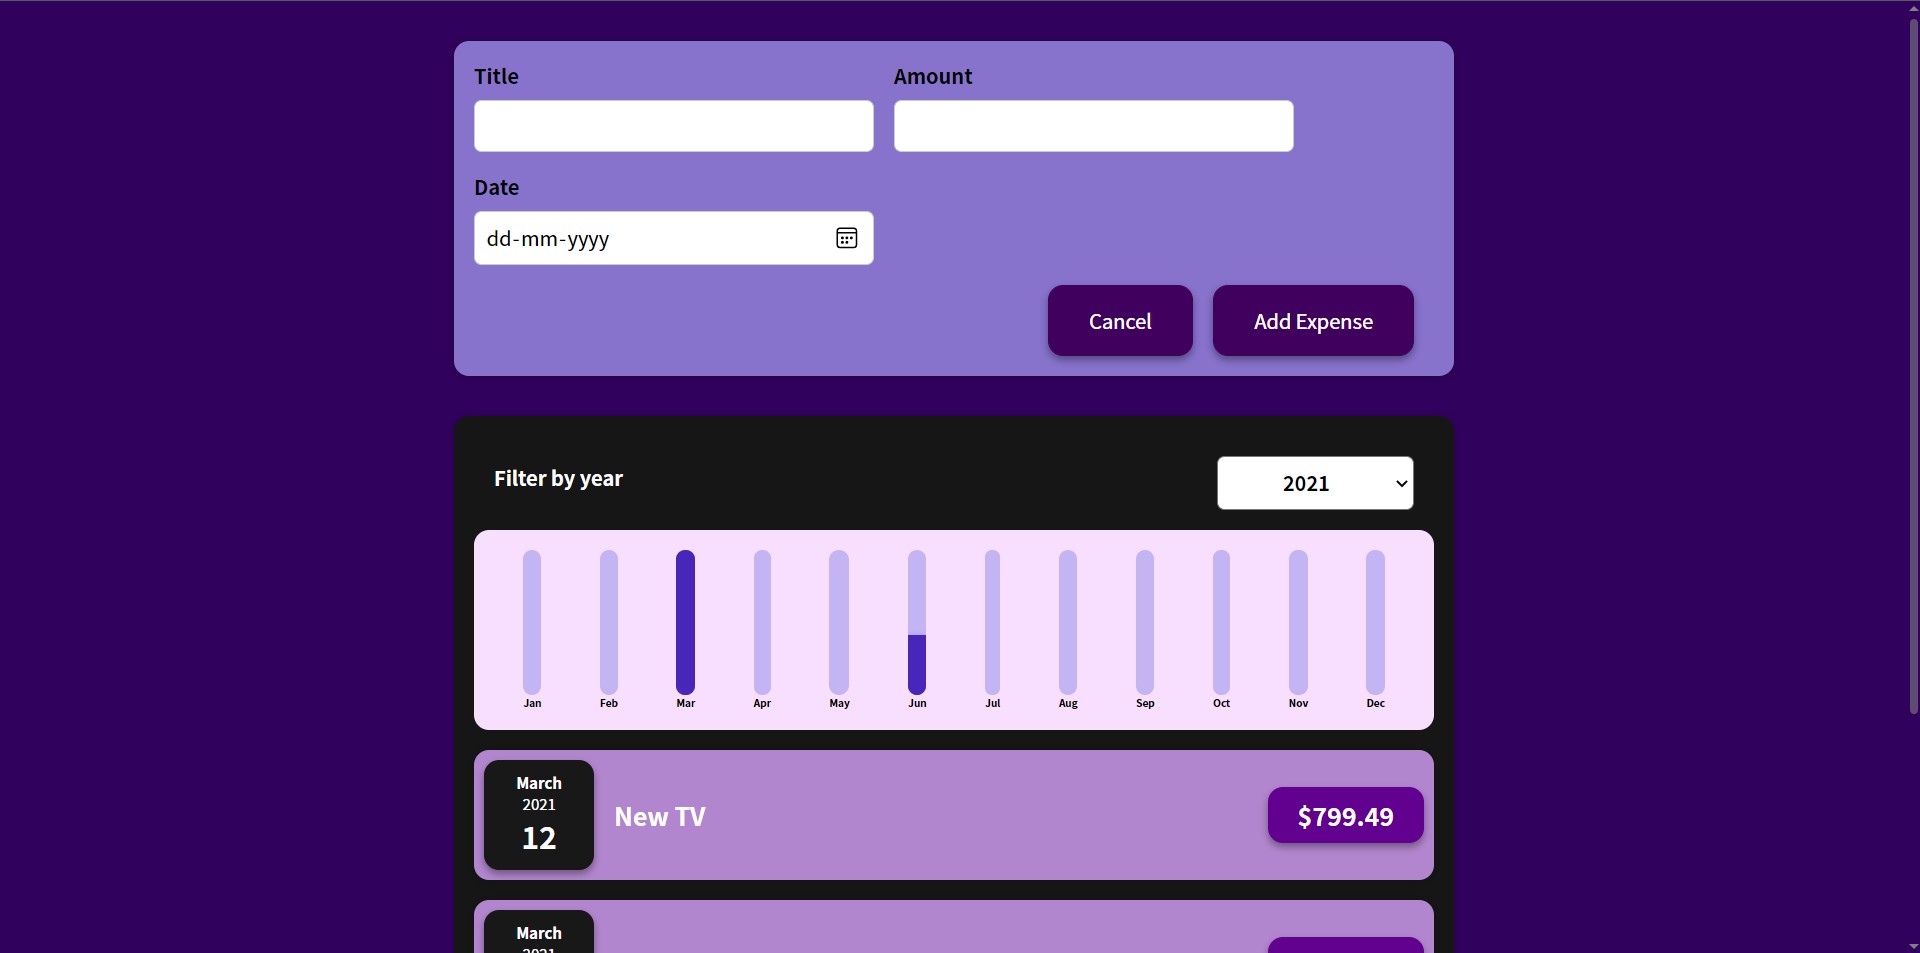Click the "New TV" expense title
1920x953 pixels.
660,817
